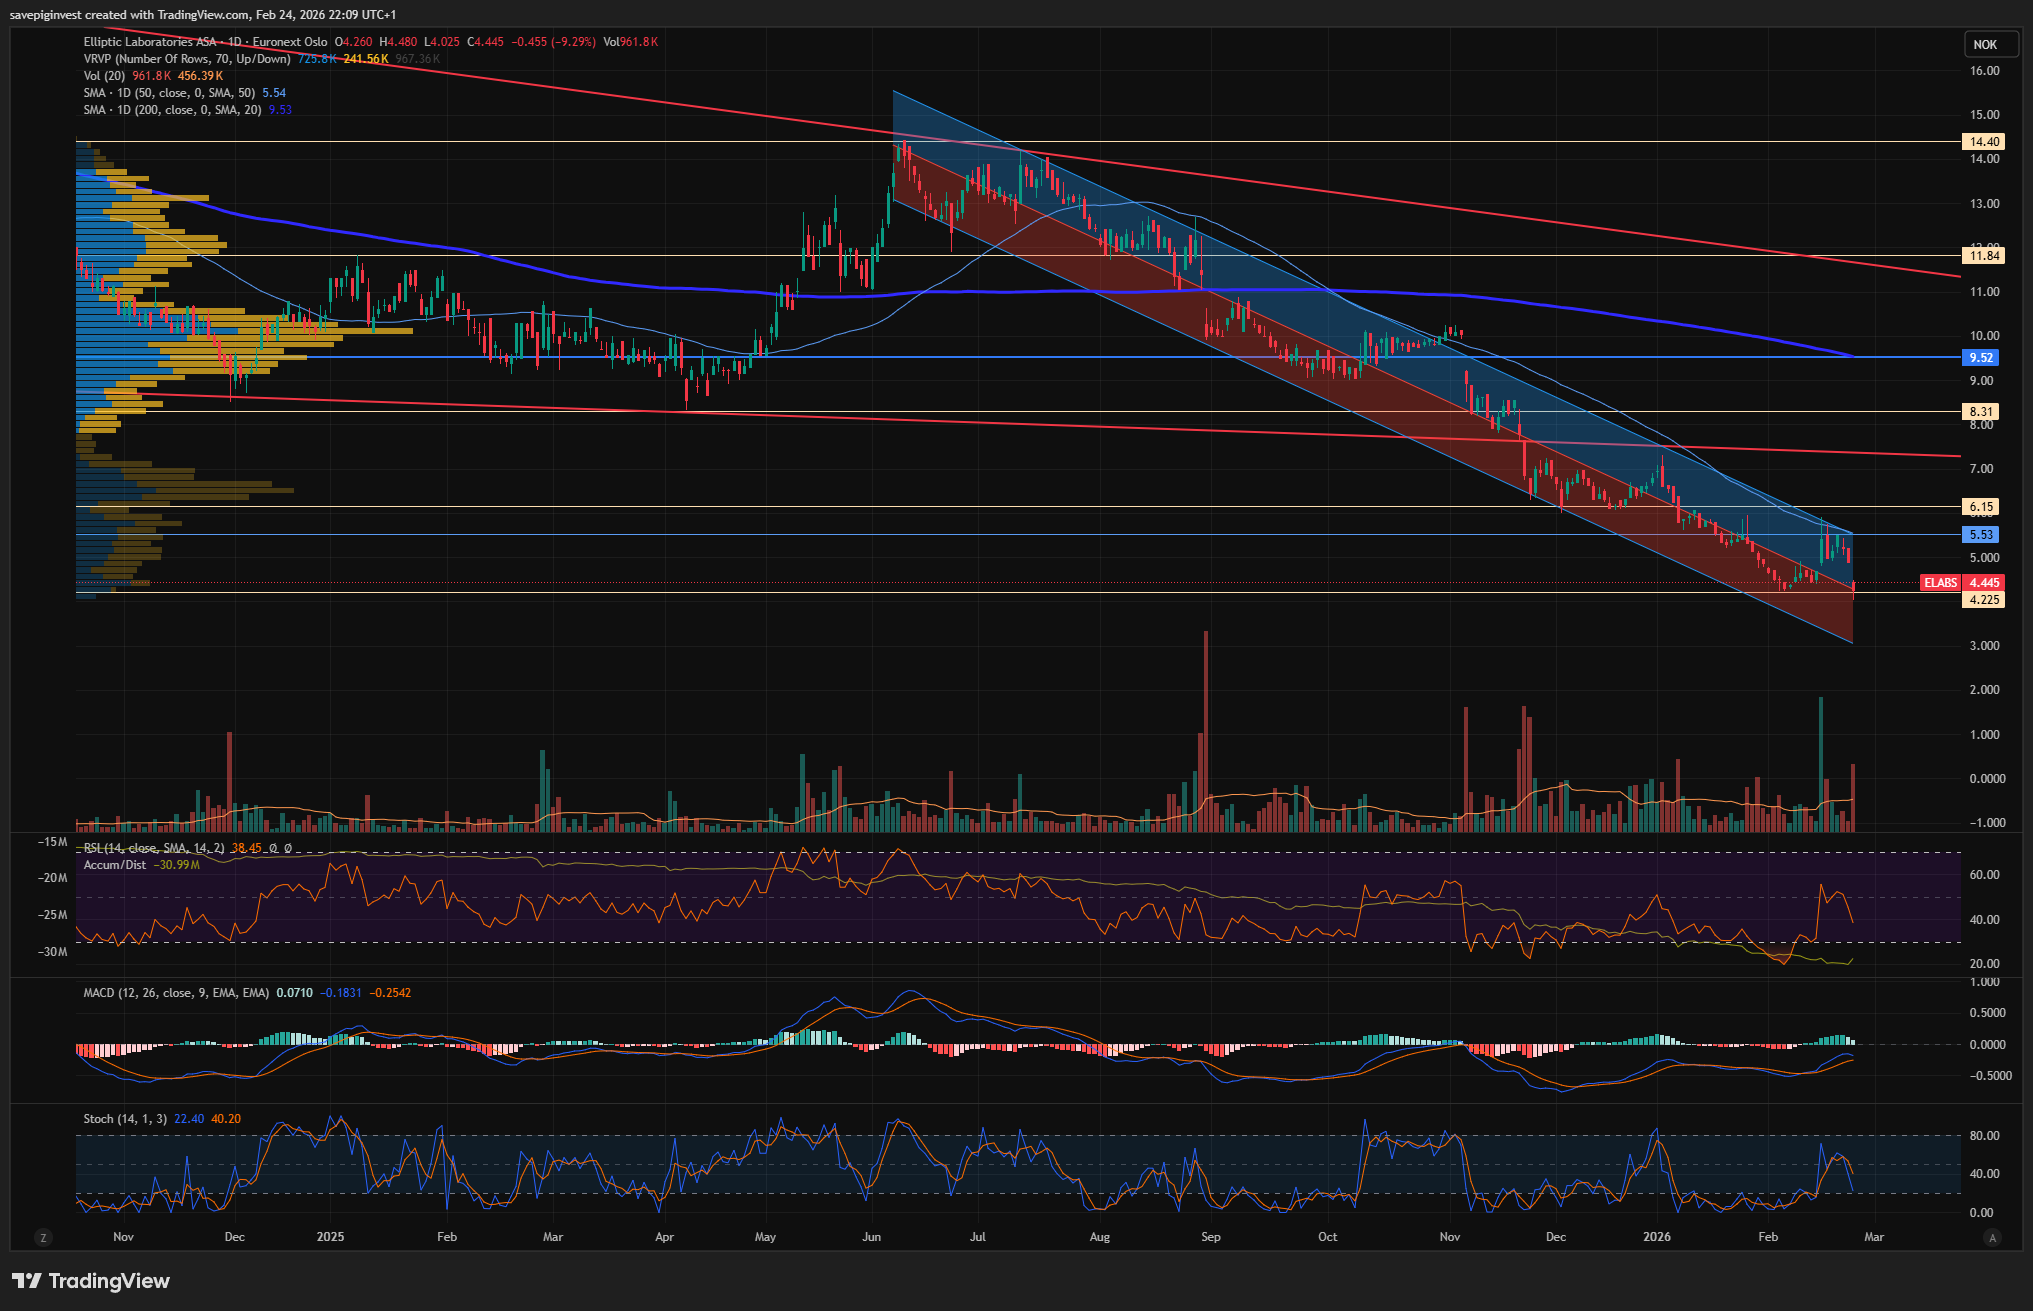Click the Vol (20) indicator legend
2033x1311 pixels.
point(104,76)
